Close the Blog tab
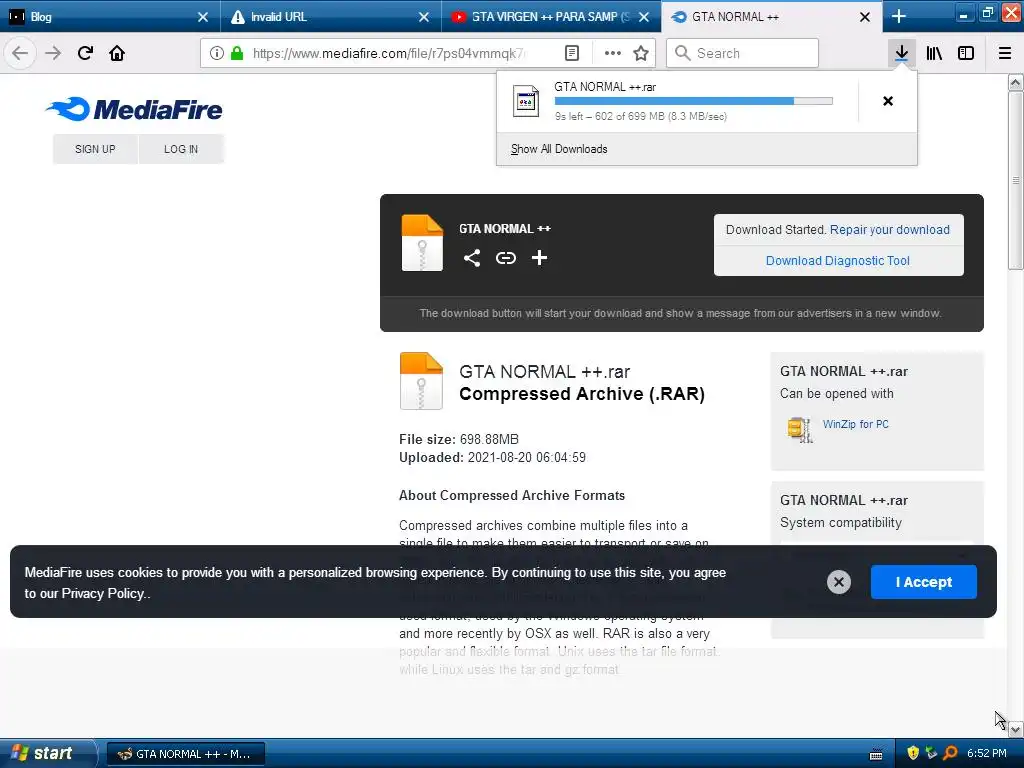Image resolution: width=1024 pixels, height=768 pixels. point(203,17)
